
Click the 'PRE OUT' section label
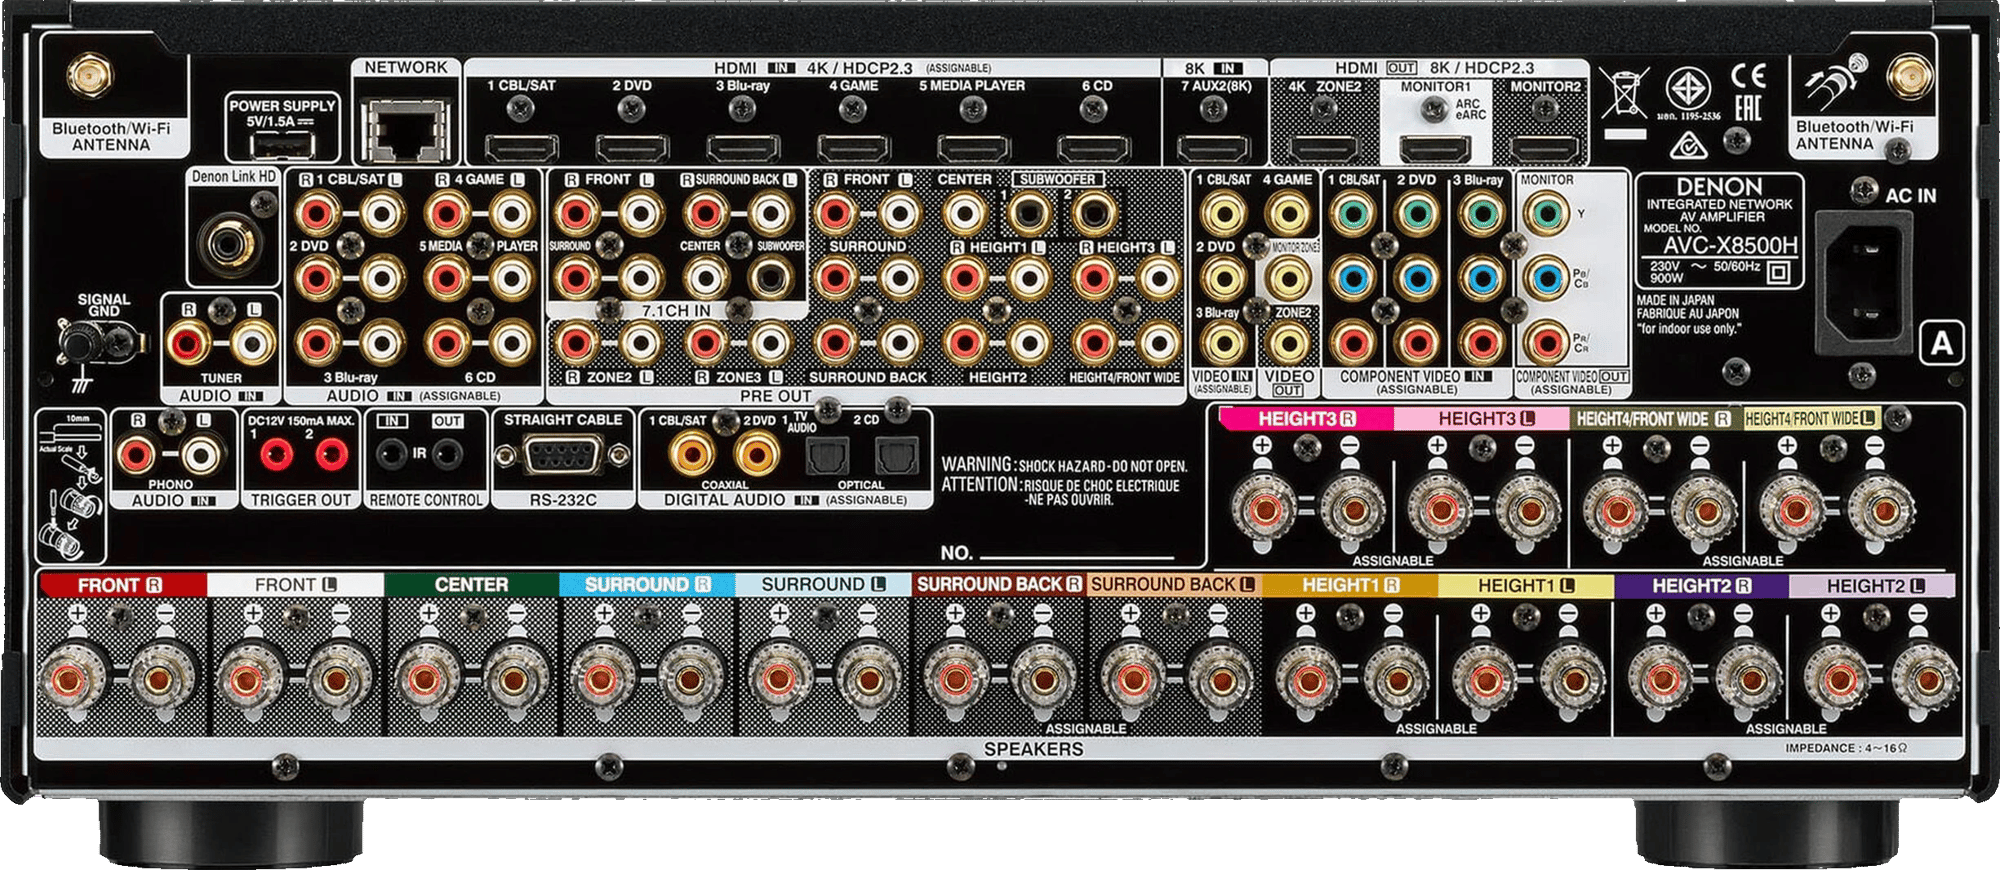[775, 396]
